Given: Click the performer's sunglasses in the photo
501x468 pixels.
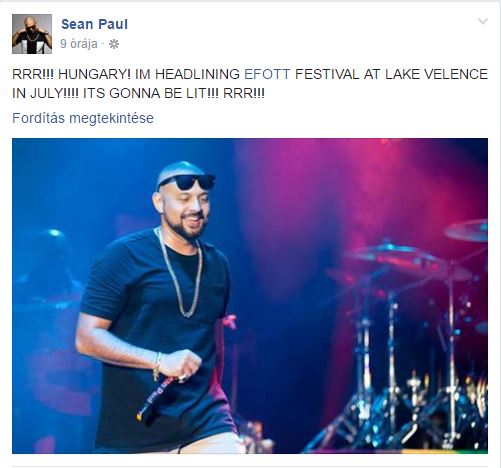Looking at the screenshot, I should tap(188, 182).
